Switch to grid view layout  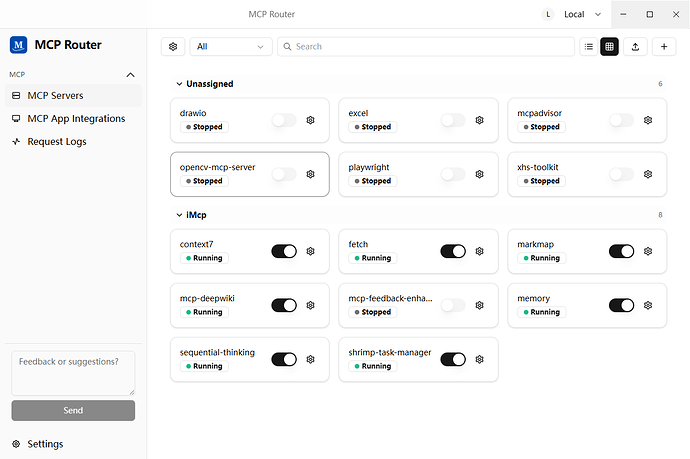(609, 47)
